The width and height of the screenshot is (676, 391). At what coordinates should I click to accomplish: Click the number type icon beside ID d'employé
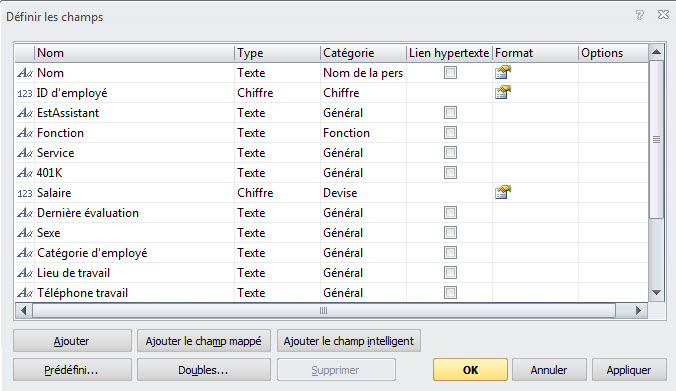pos(25,93)
